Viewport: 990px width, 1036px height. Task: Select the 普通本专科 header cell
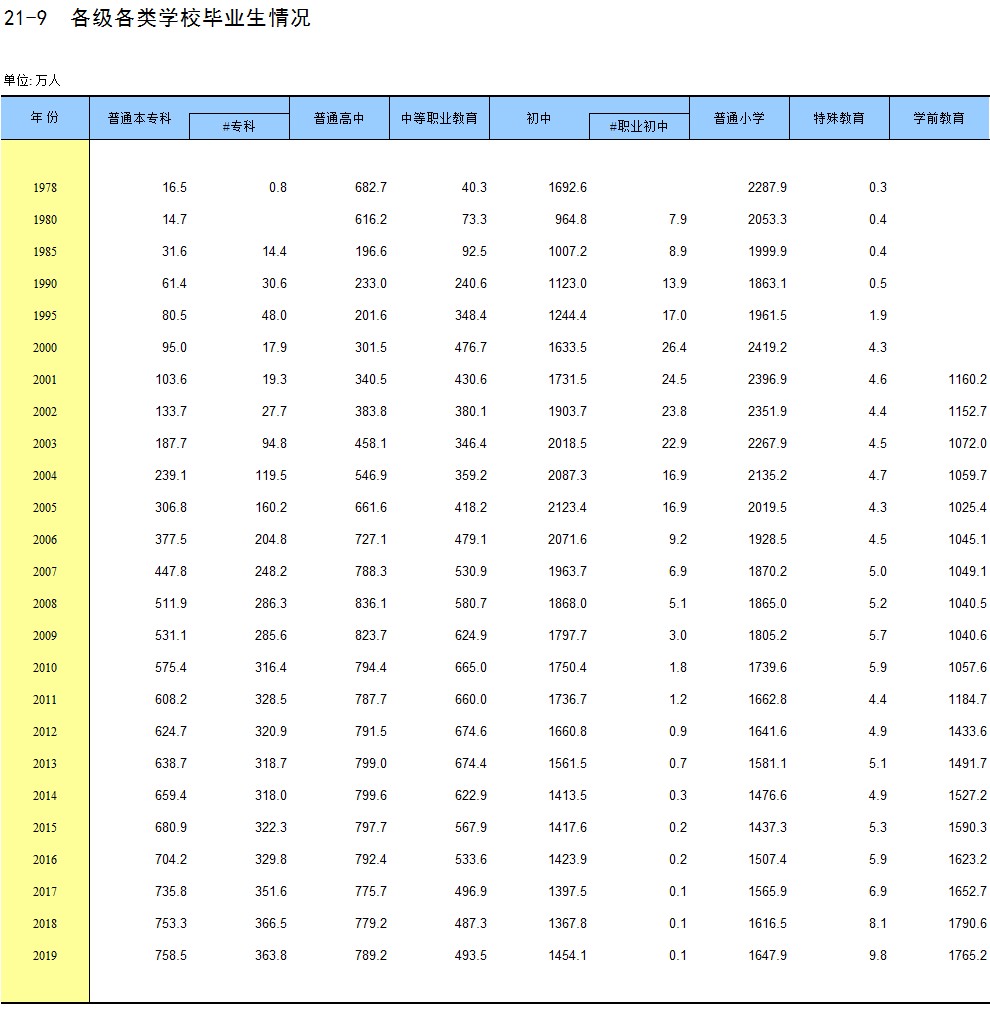click(x=139, y=118)
